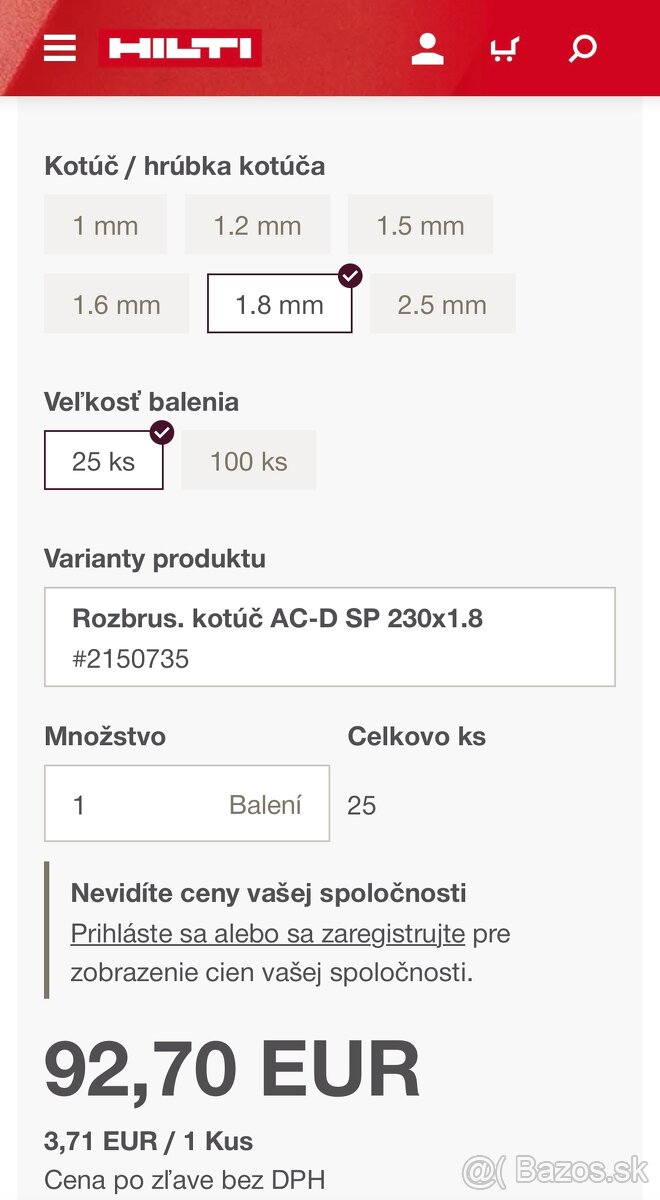Switch package size to 100 ks
Viewport: 660px width, 1200px height.
tap(248, 461)
